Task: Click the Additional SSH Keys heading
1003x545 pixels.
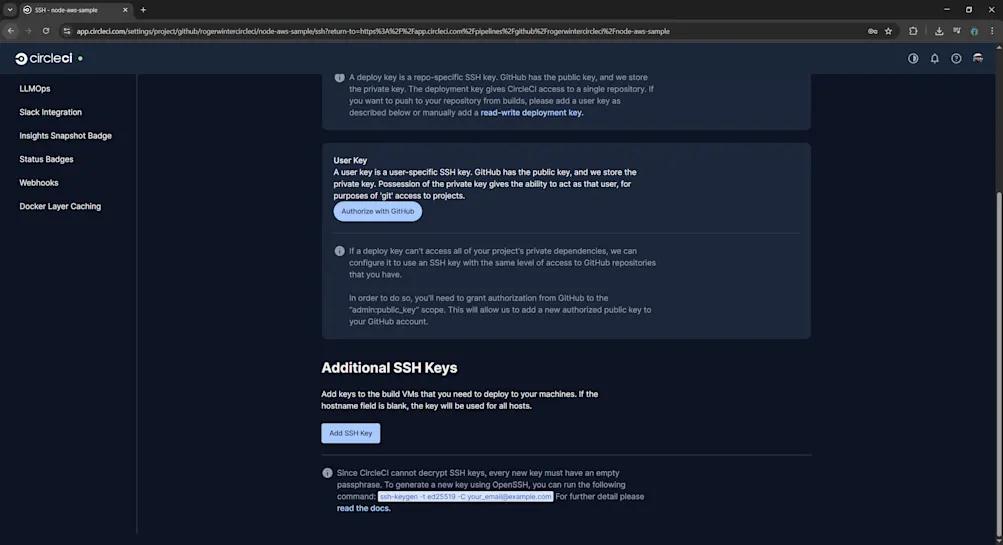Action: (389, 368)
